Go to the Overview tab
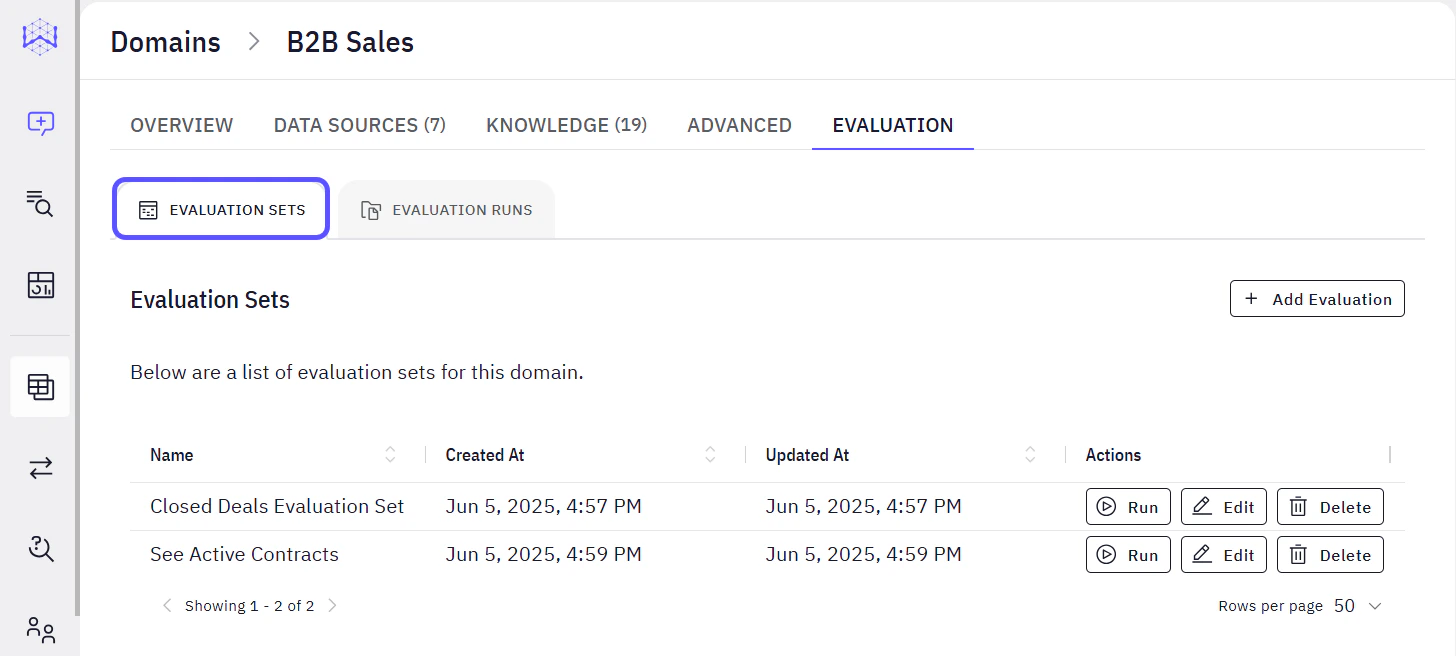 tap(181, 124)
